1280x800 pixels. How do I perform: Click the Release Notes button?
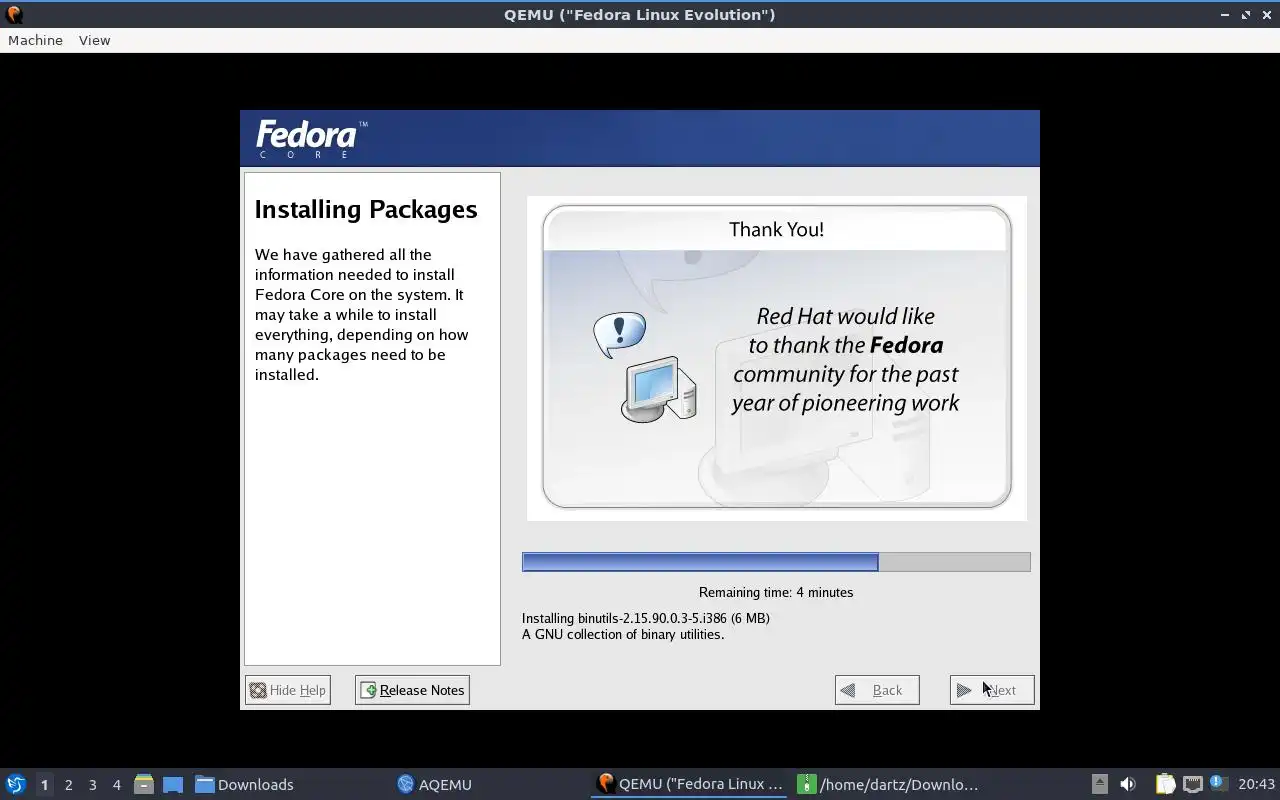click(x=412, y=690)
